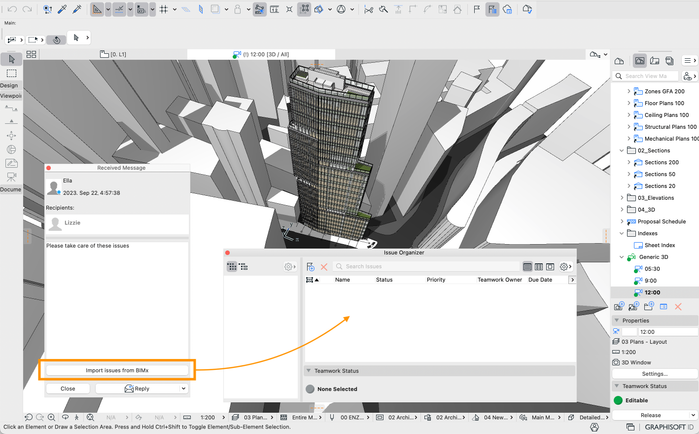Click Import issues from BIMx button
This screenshot has width=699, height=434.
117,370
